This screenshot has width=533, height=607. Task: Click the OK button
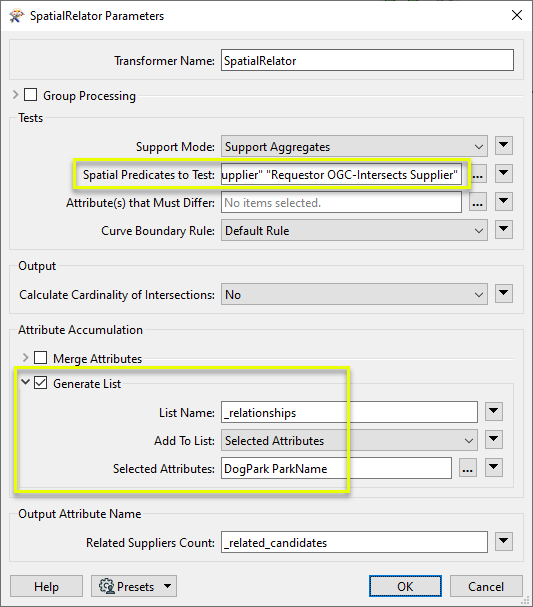[x=405, y=586]
